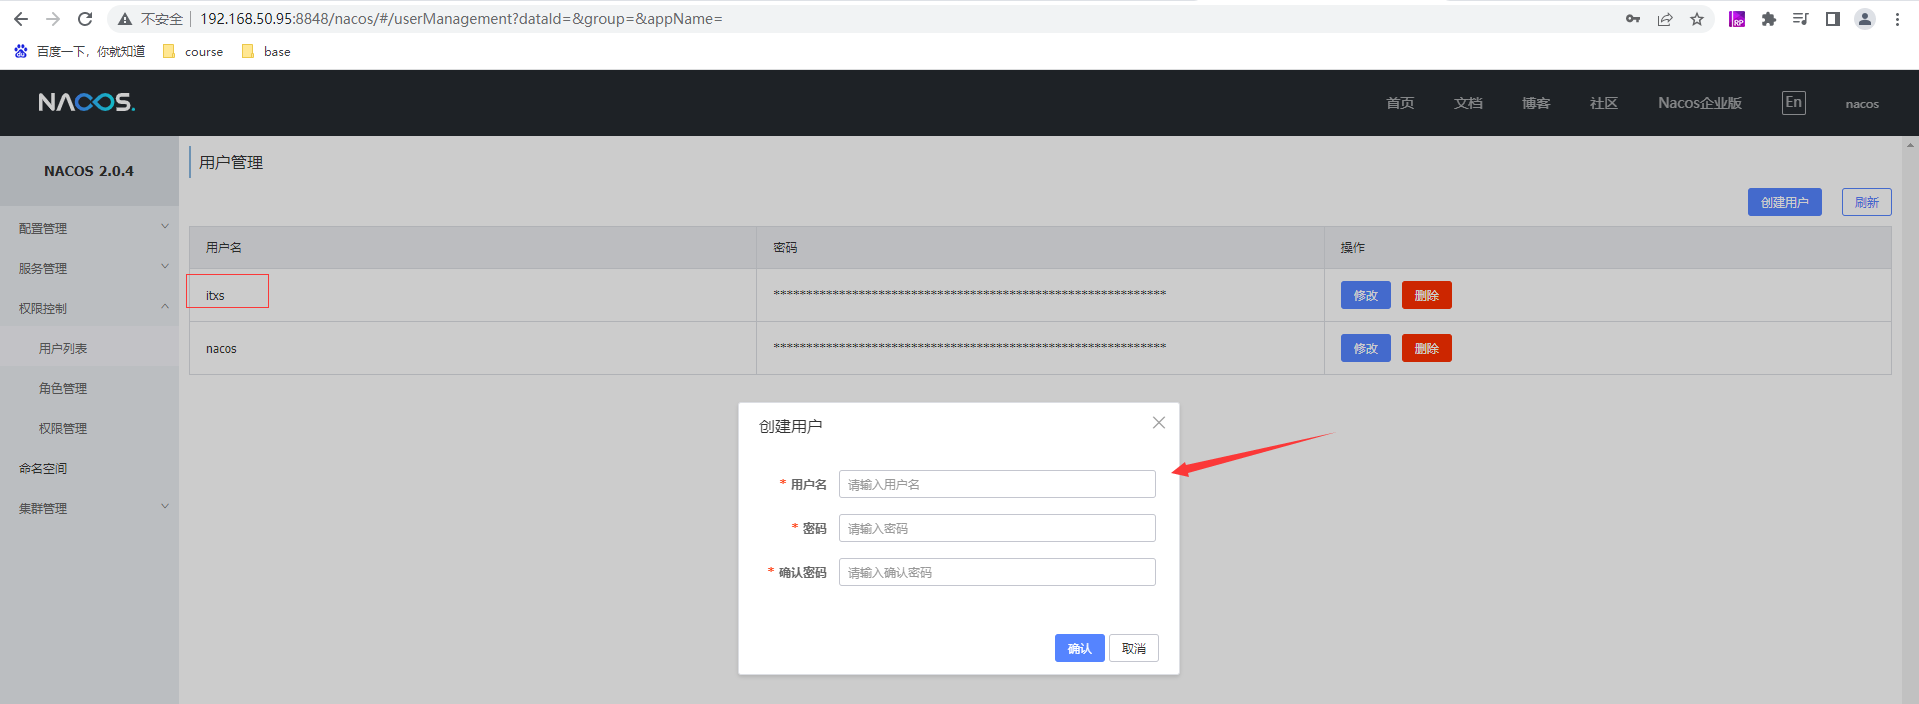Open the browser profile avatar icon
The width and height of the screenshot is (1919, 704).
1864,19
